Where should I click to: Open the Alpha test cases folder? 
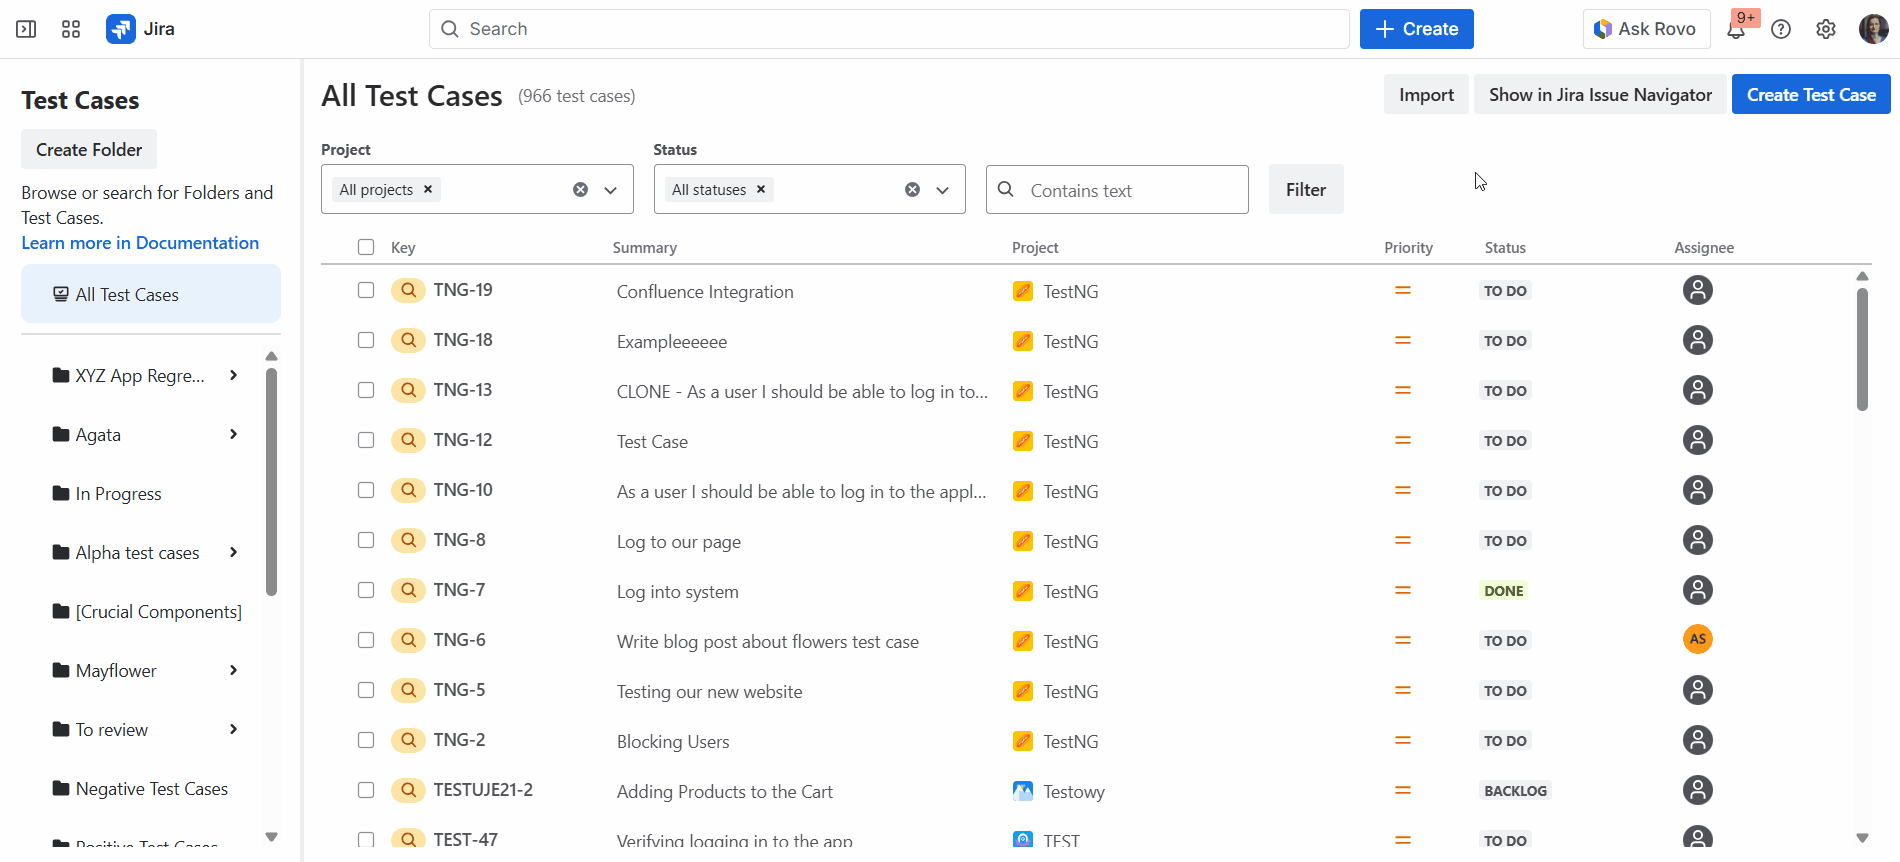click(138, 553)
